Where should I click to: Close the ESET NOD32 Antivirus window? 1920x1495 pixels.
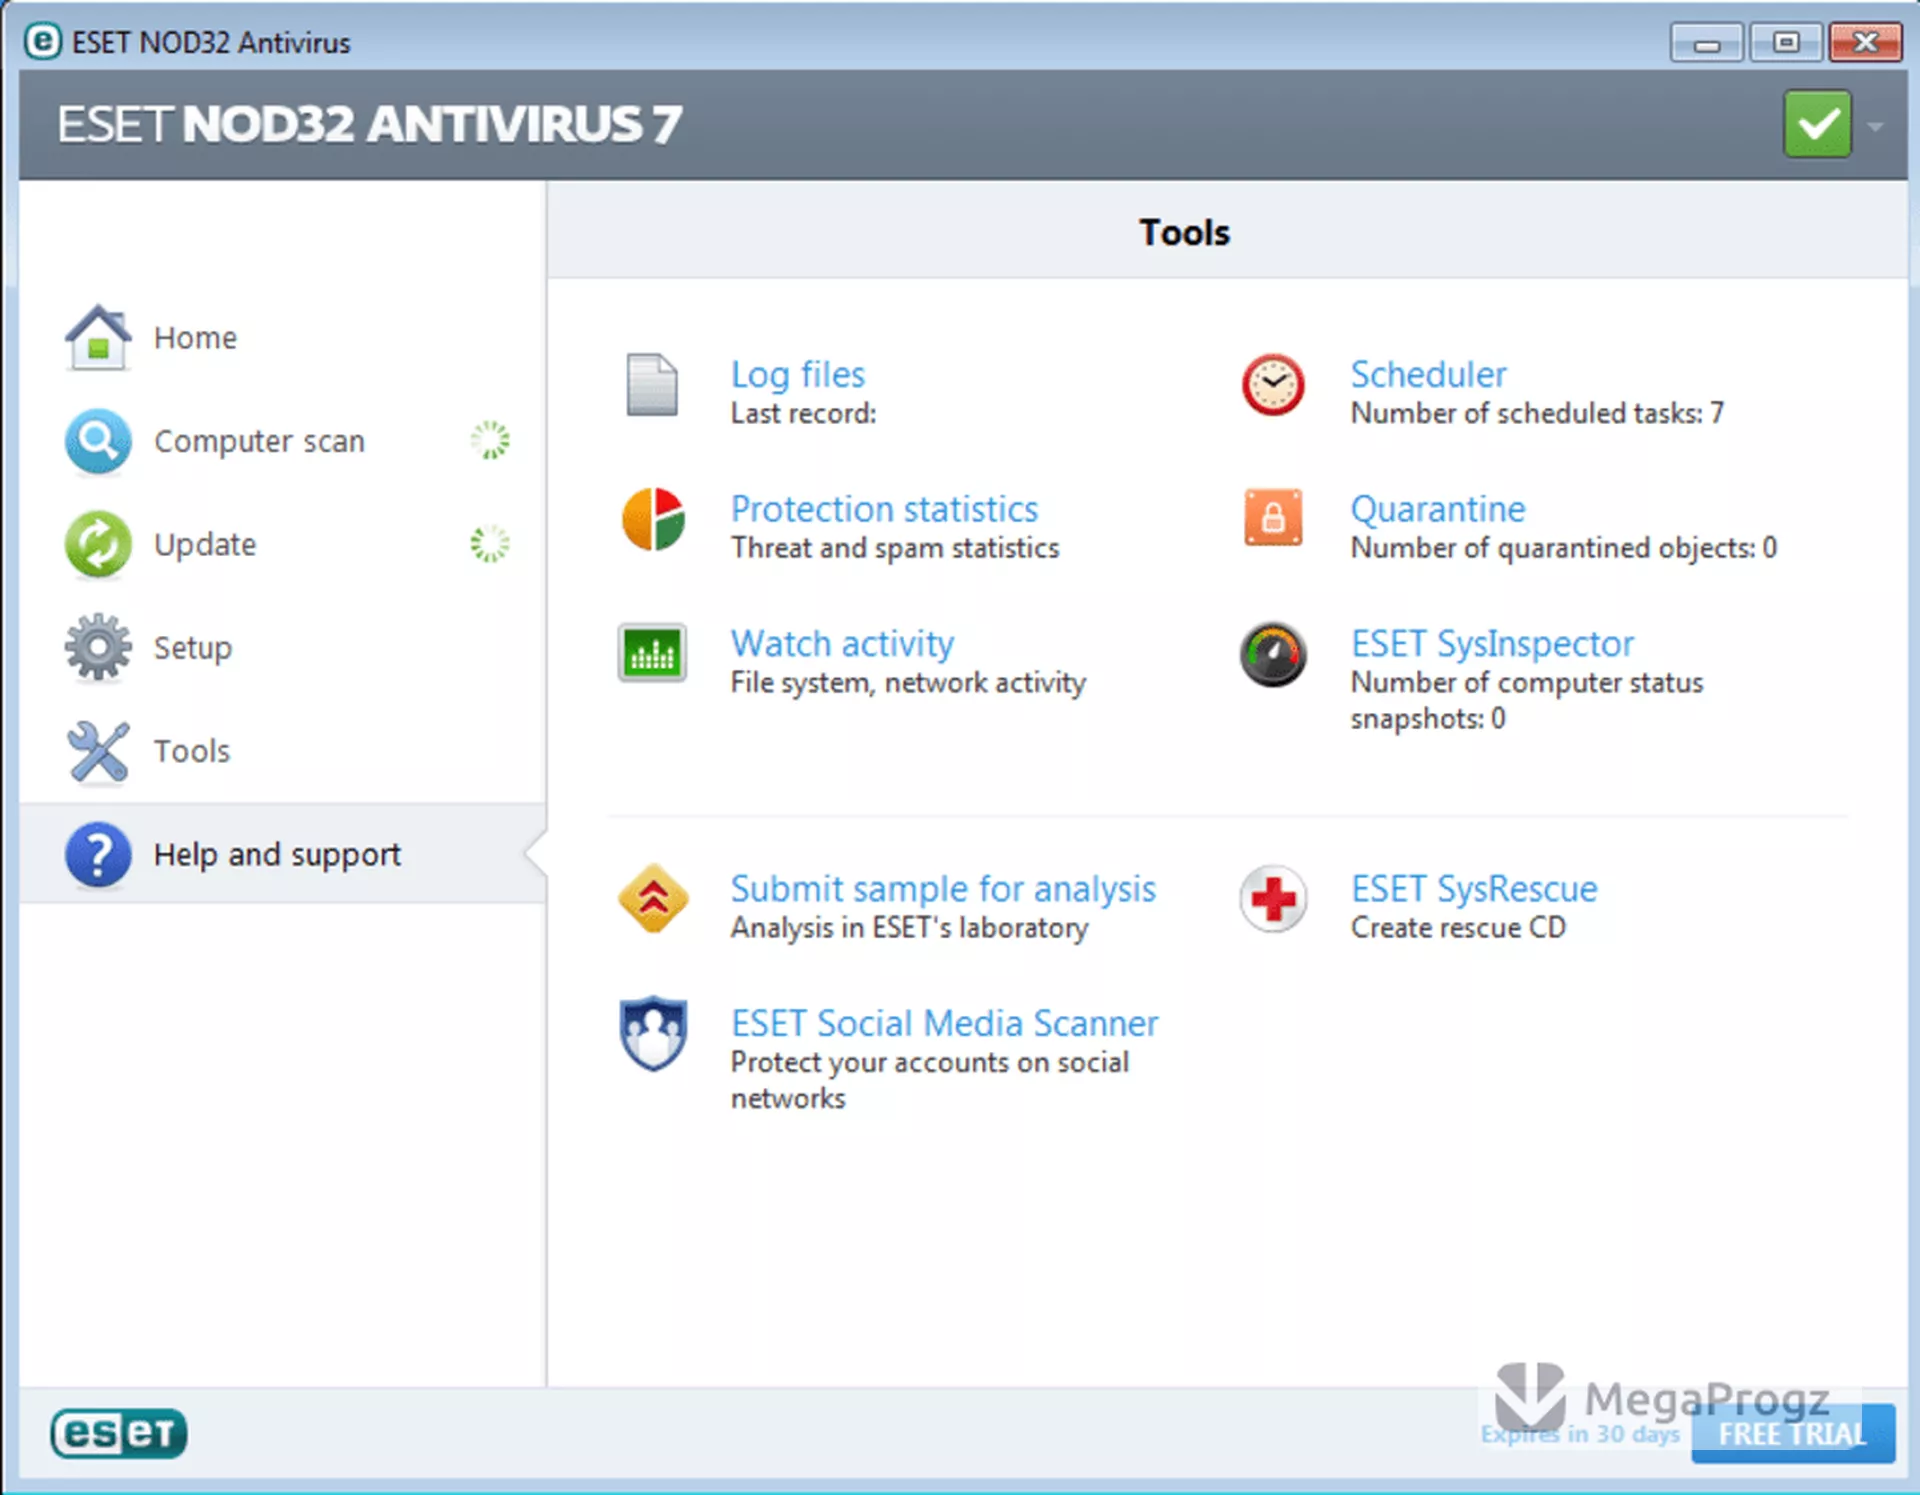coord(1865,43)
